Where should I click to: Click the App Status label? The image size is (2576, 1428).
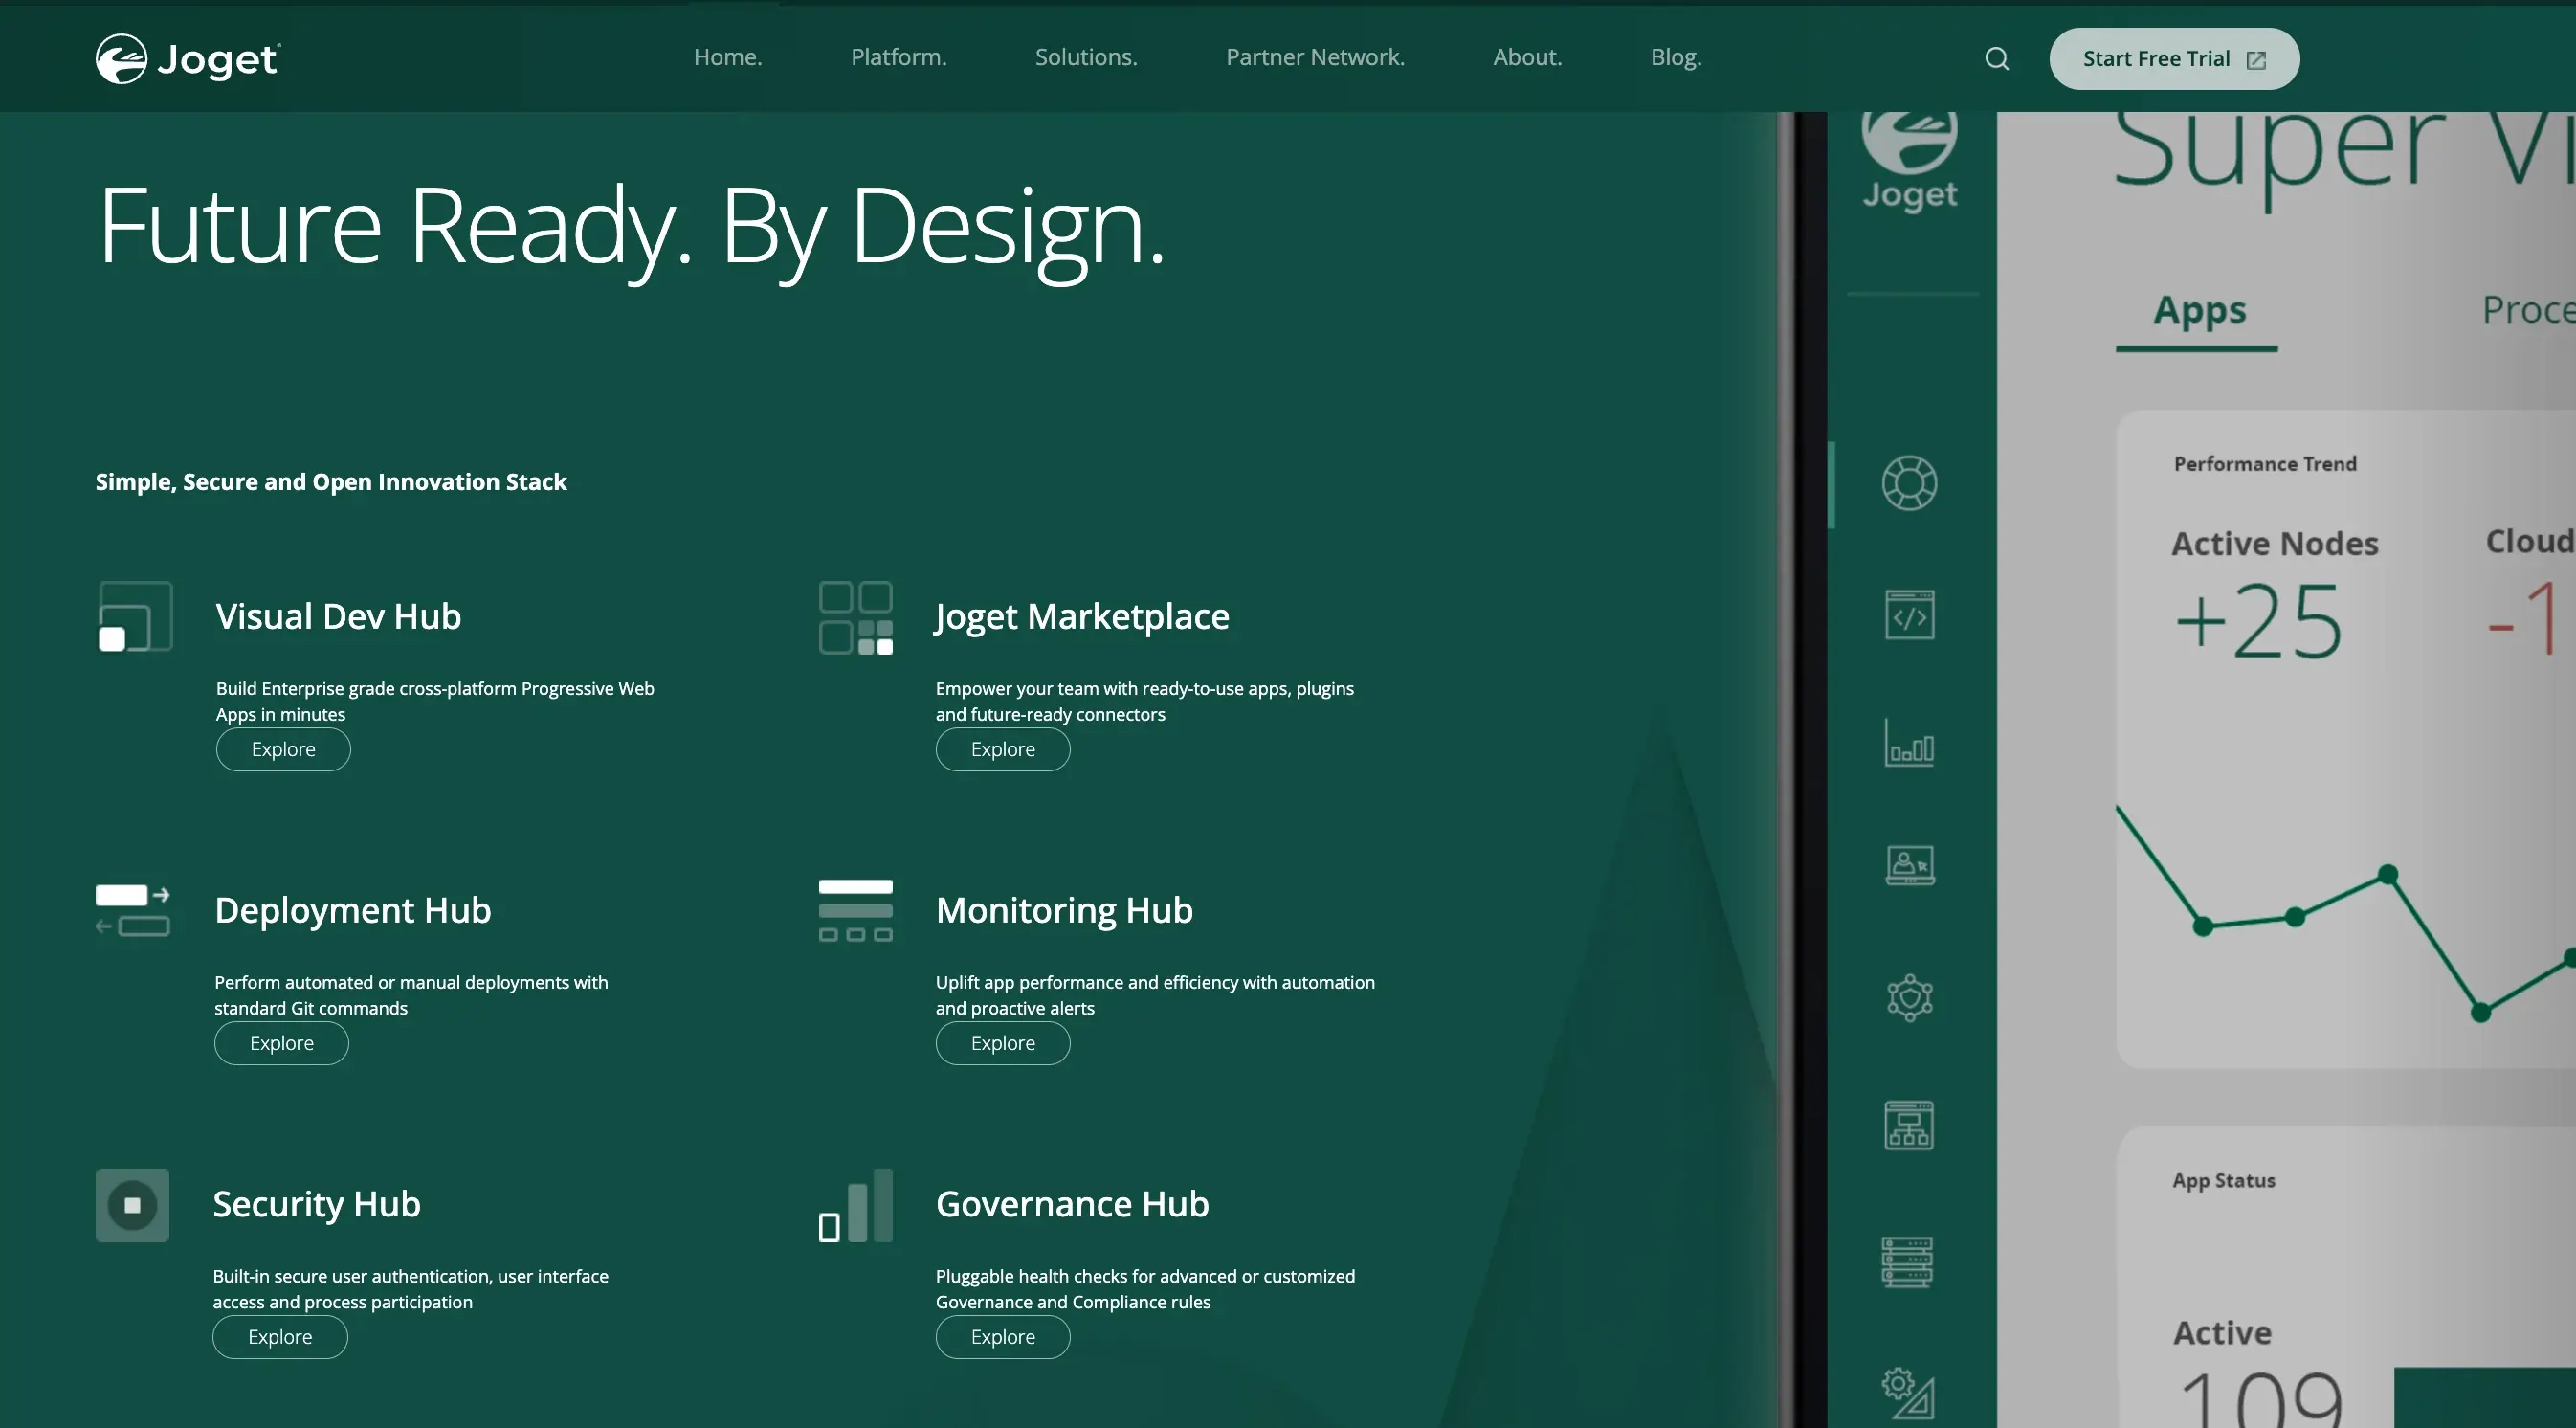click(x=2224, y=1181)
